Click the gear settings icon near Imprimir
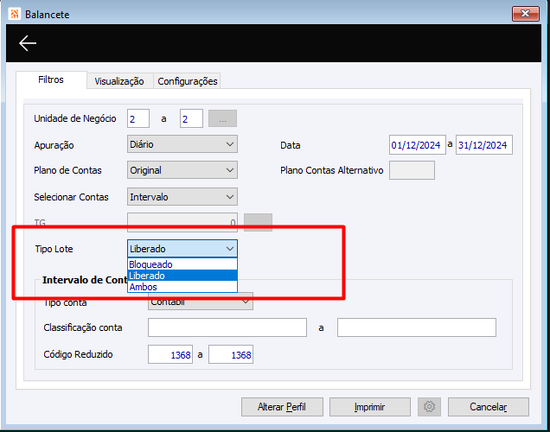This screenshot has width=550, height=432. tap(429, 407)
